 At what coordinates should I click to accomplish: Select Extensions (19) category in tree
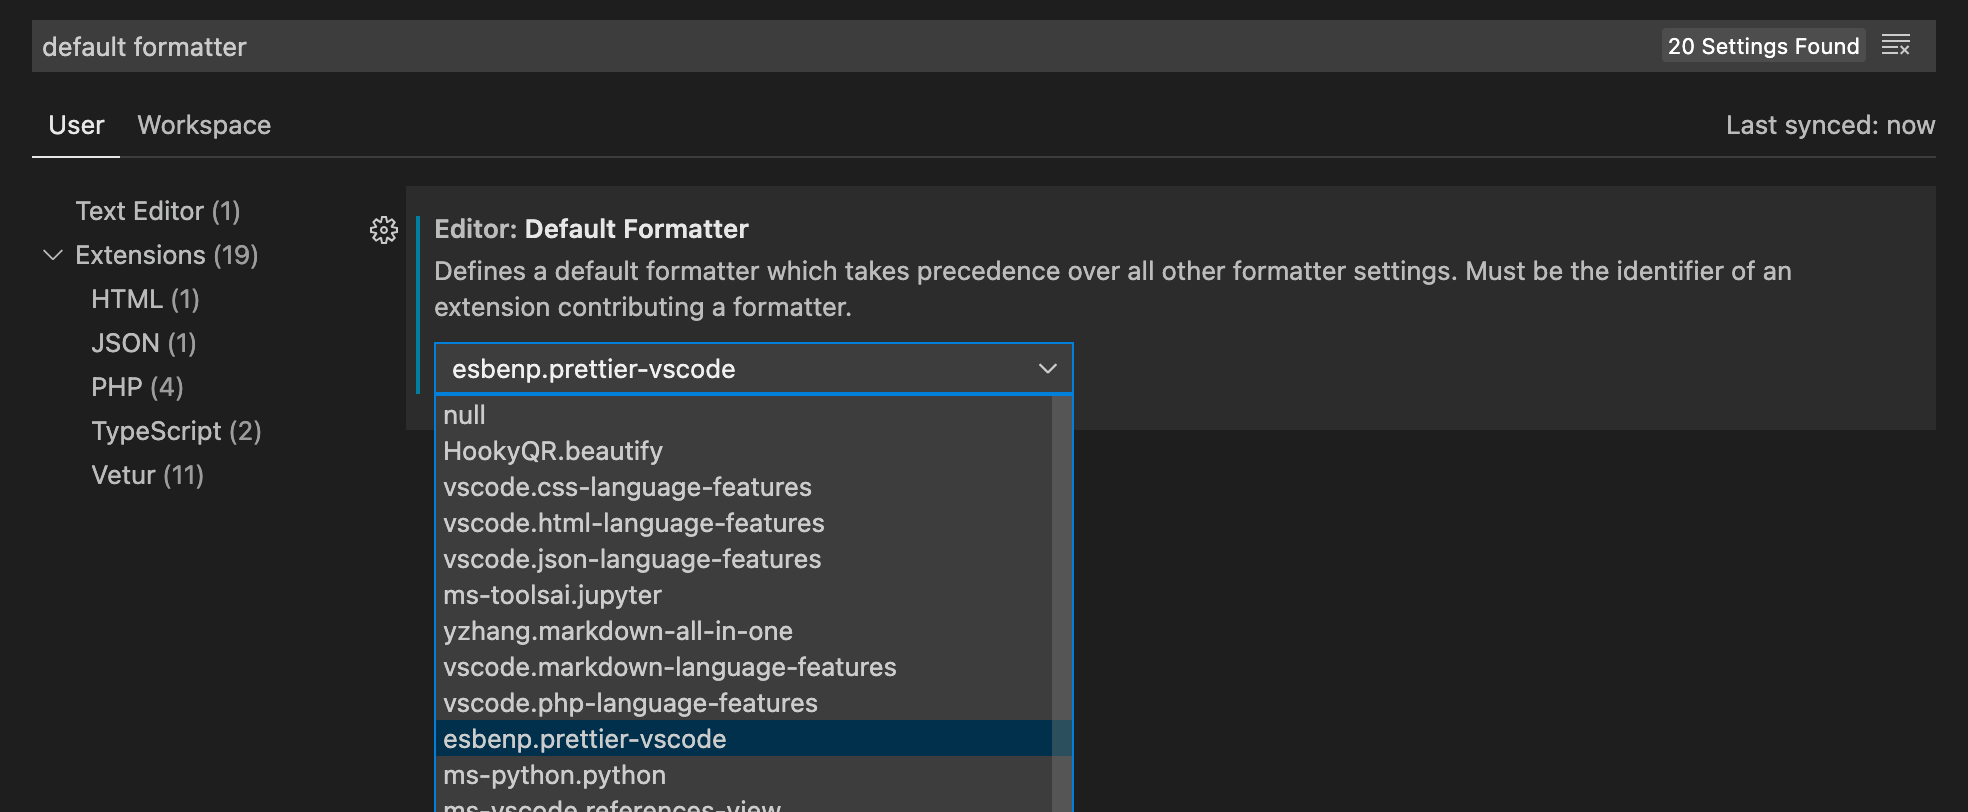(167, 255)
